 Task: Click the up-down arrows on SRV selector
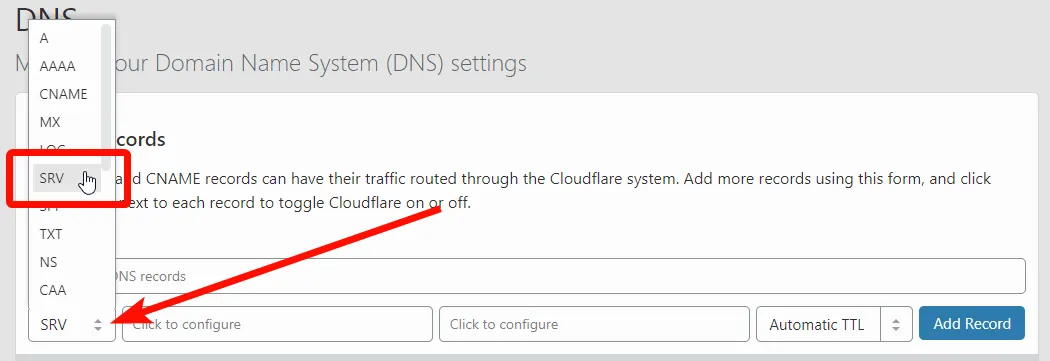pos(98,325)
